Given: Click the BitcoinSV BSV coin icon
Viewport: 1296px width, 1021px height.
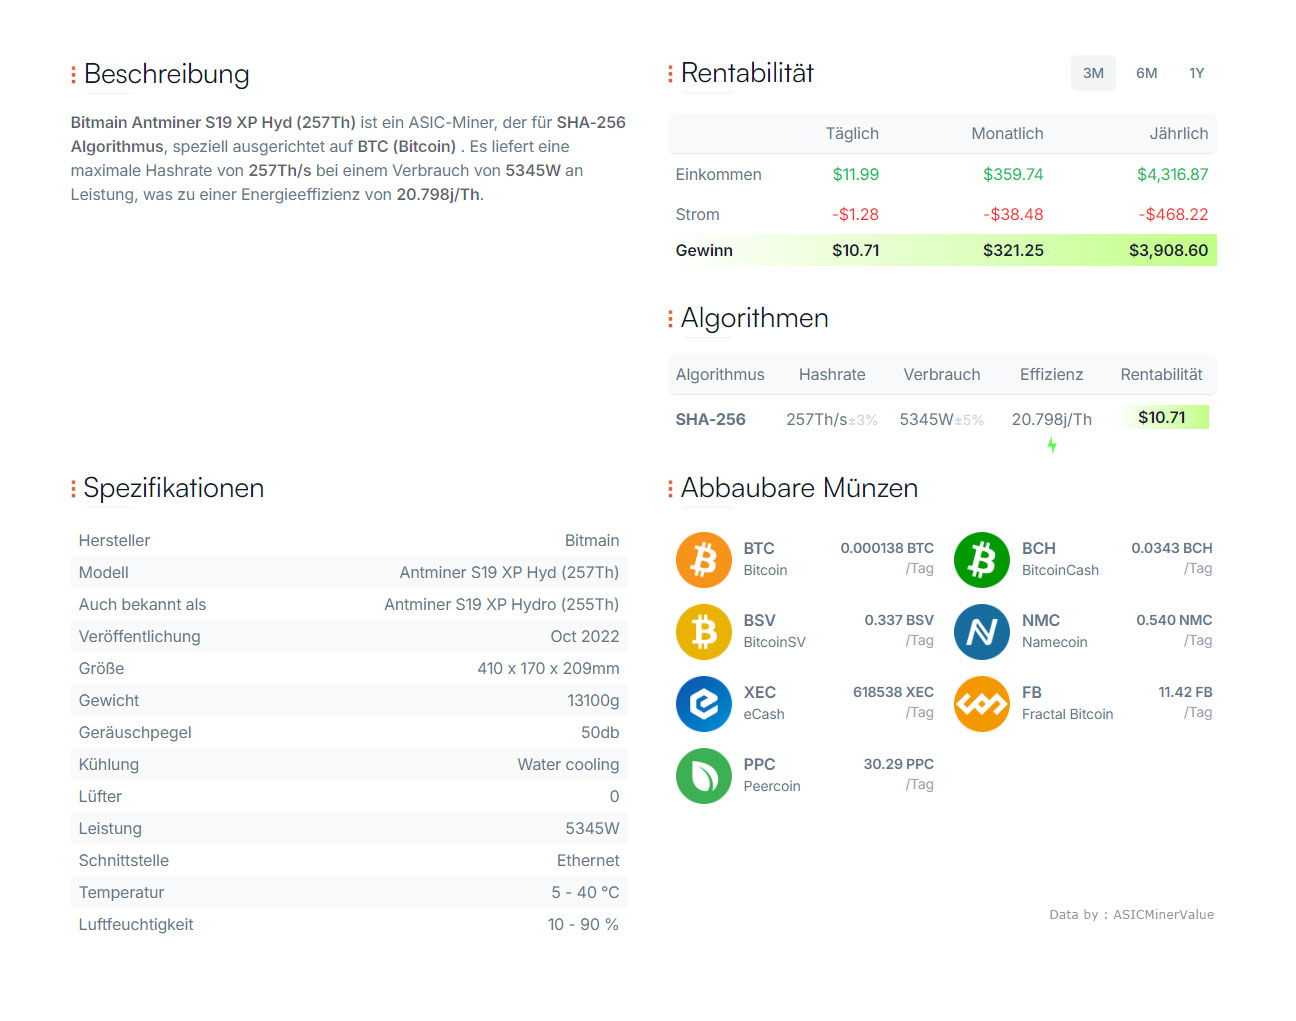Looking at the screenshot, I should click(704, 632).
